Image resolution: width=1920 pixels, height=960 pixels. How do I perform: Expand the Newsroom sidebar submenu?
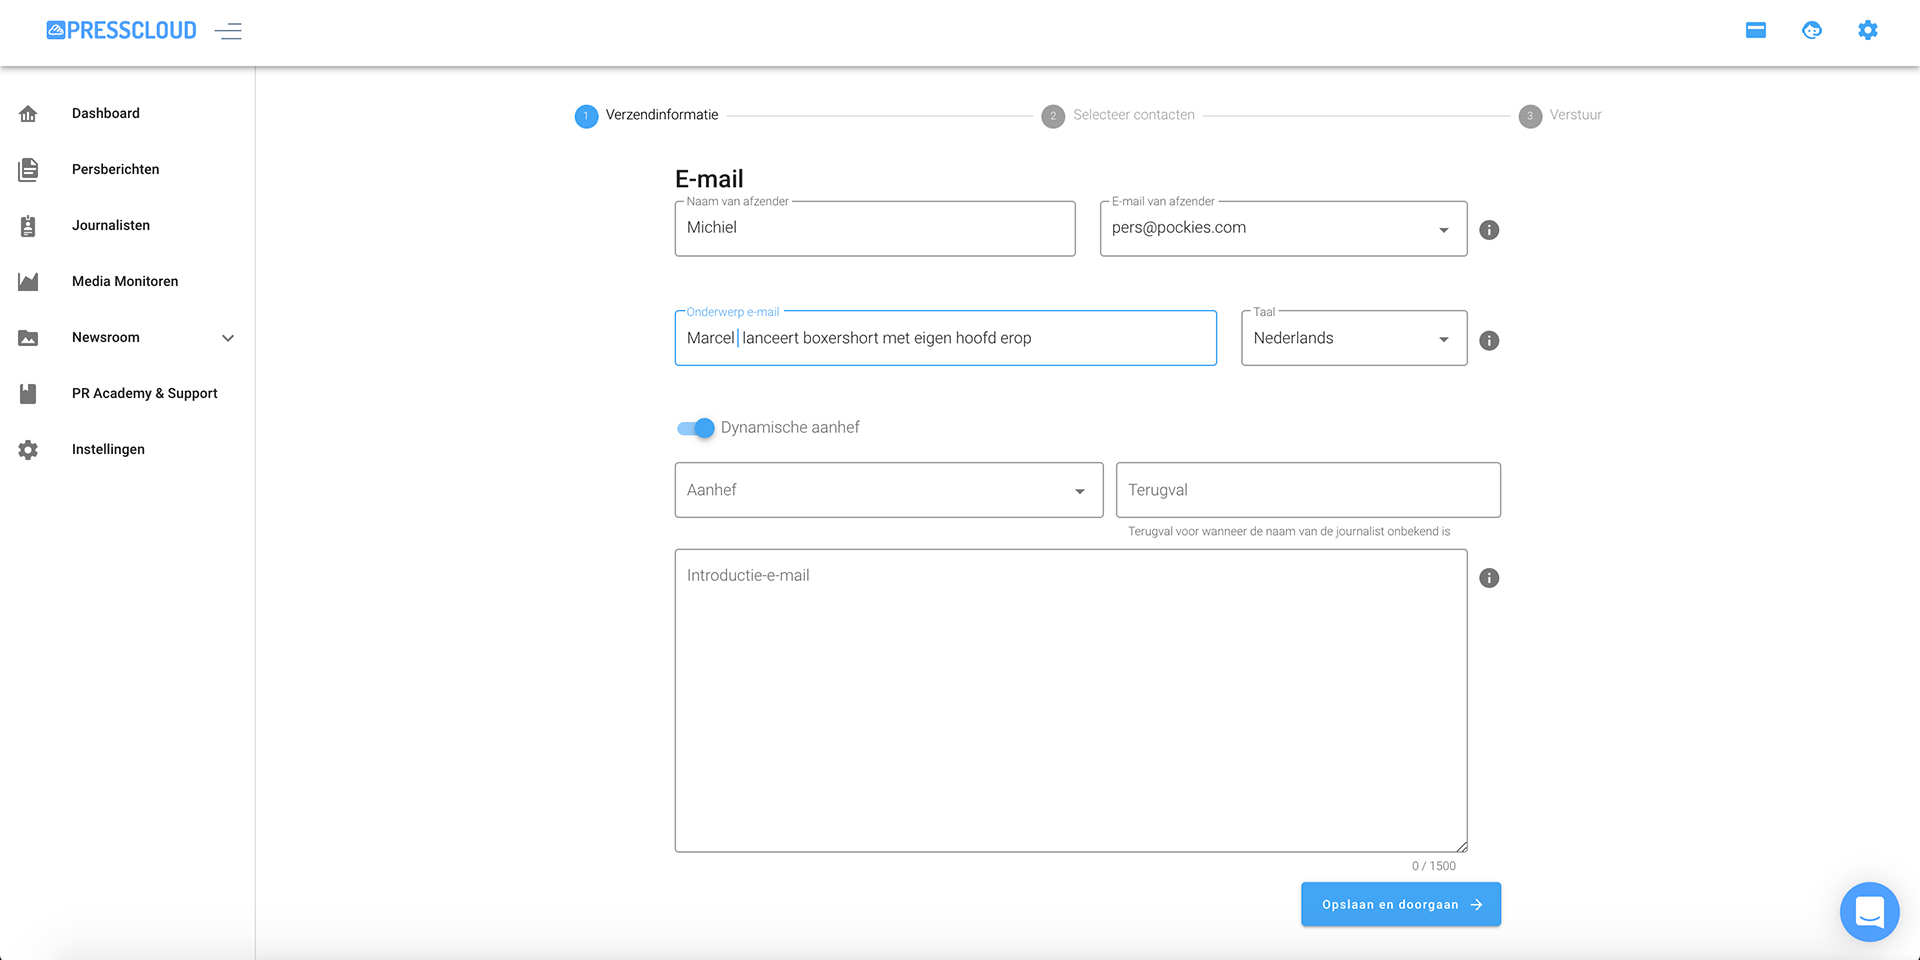click(227, 338)
